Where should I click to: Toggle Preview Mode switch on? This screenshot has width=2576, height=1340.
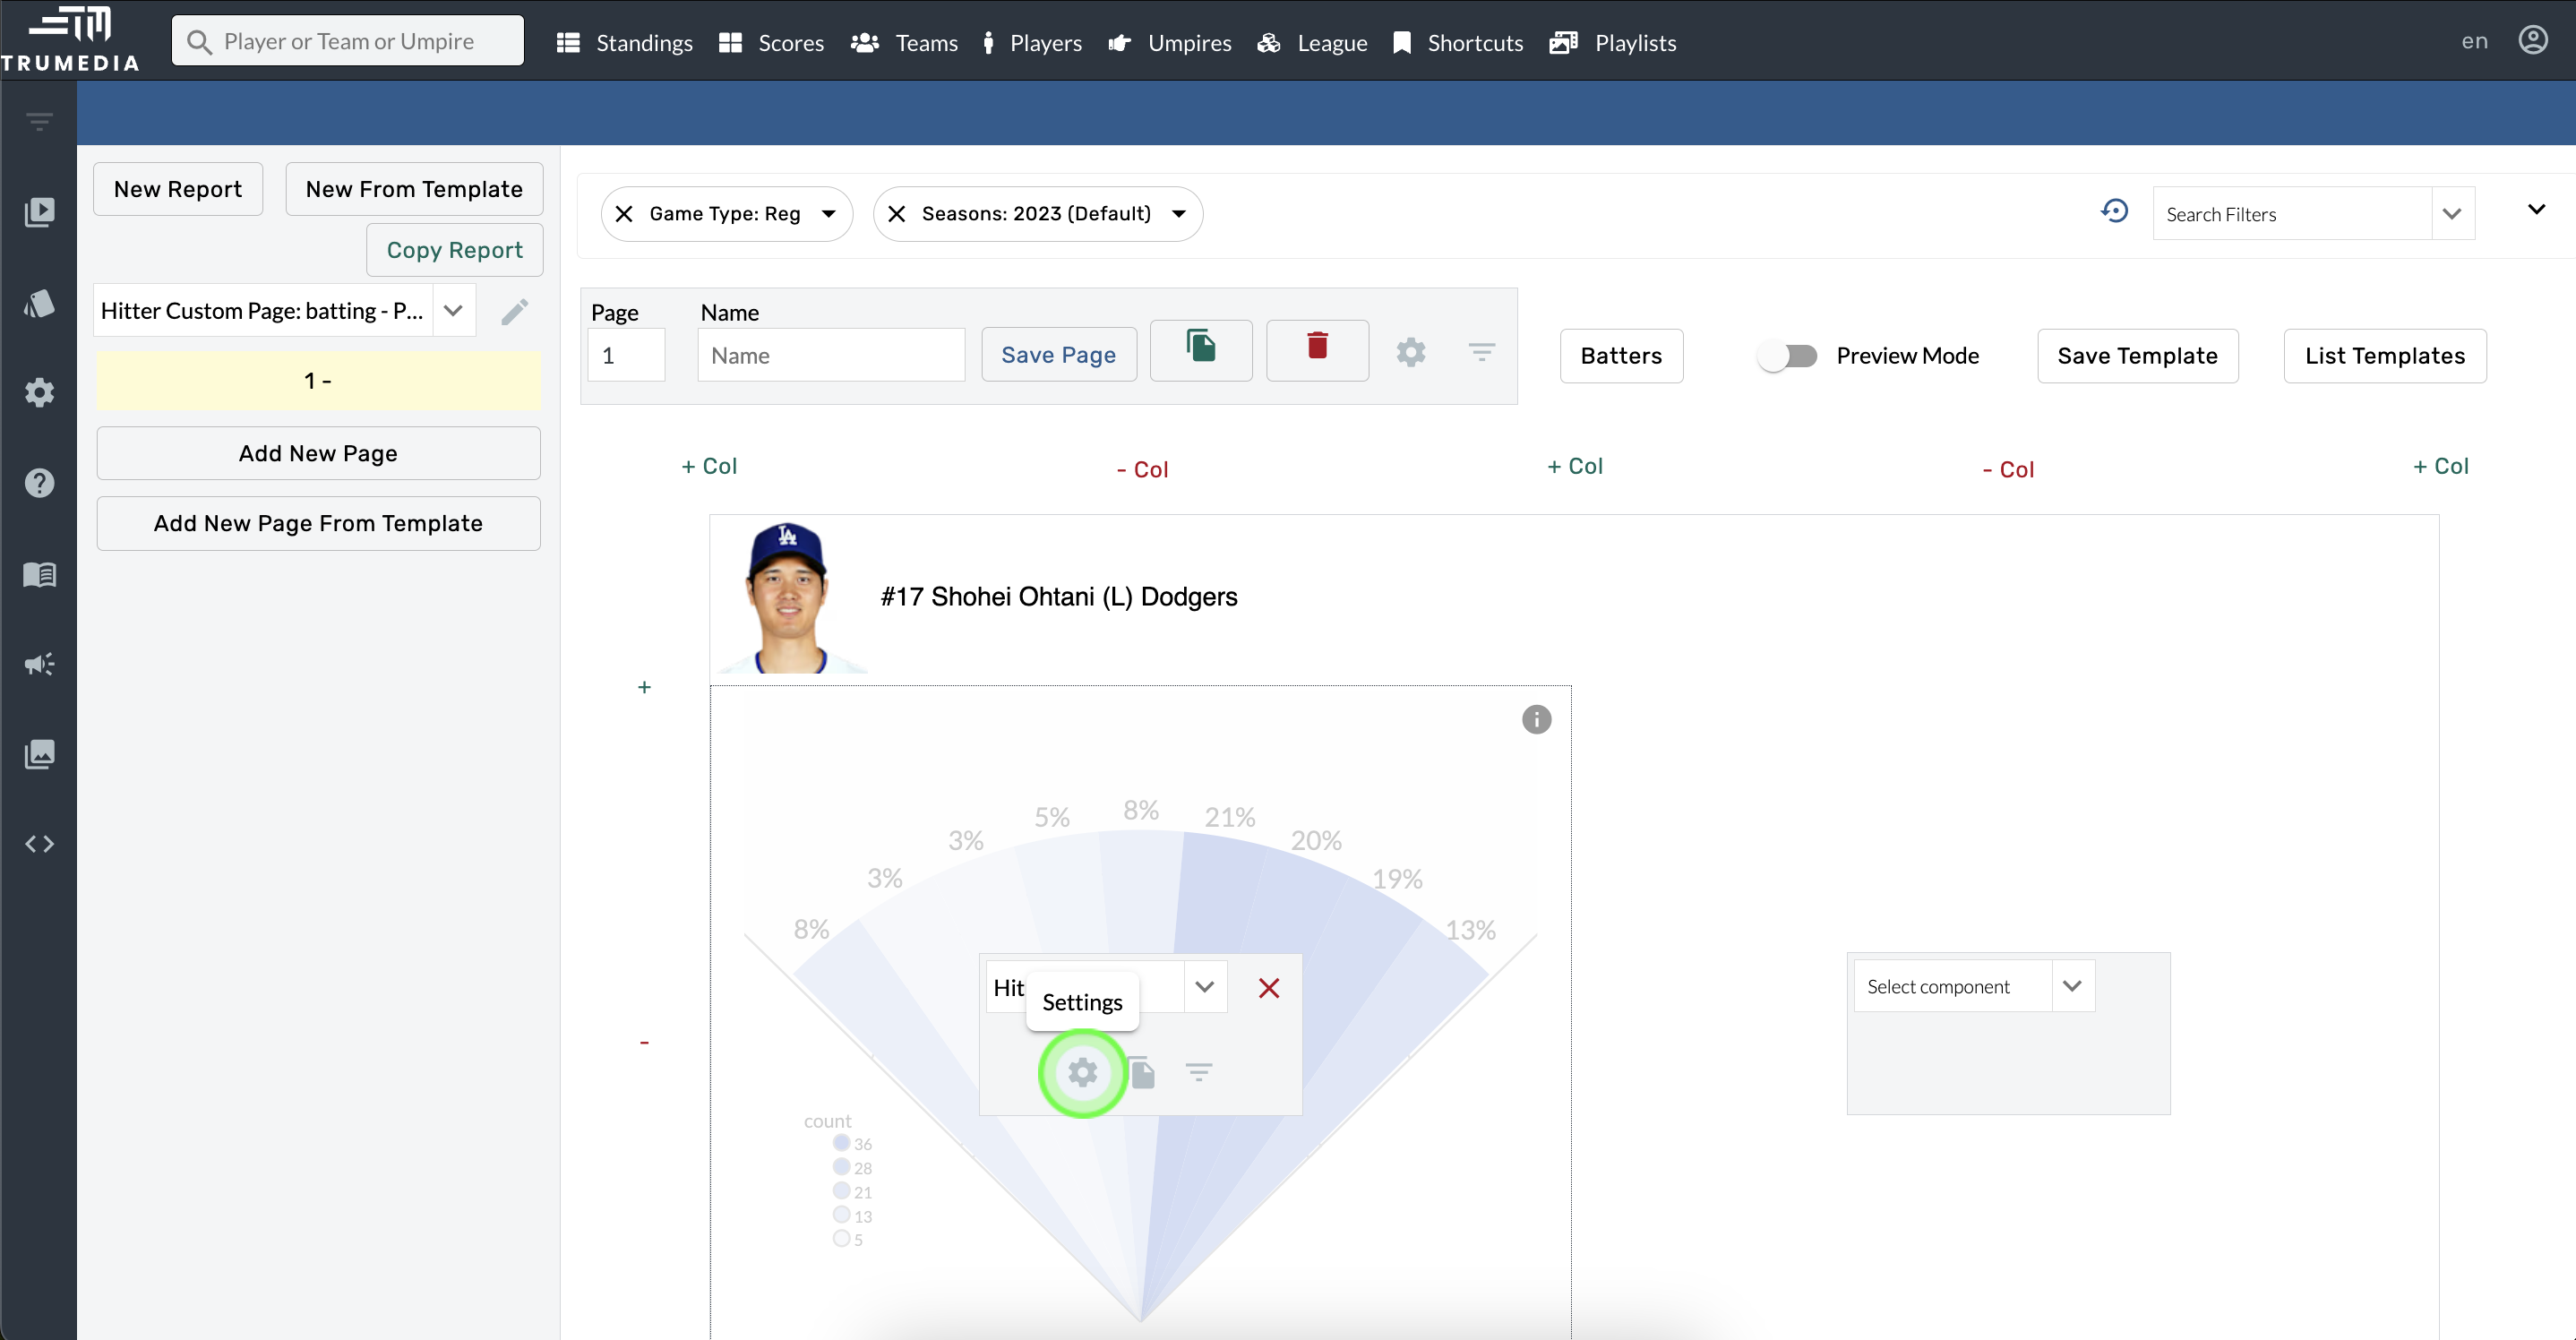[x=1789, y=356]
